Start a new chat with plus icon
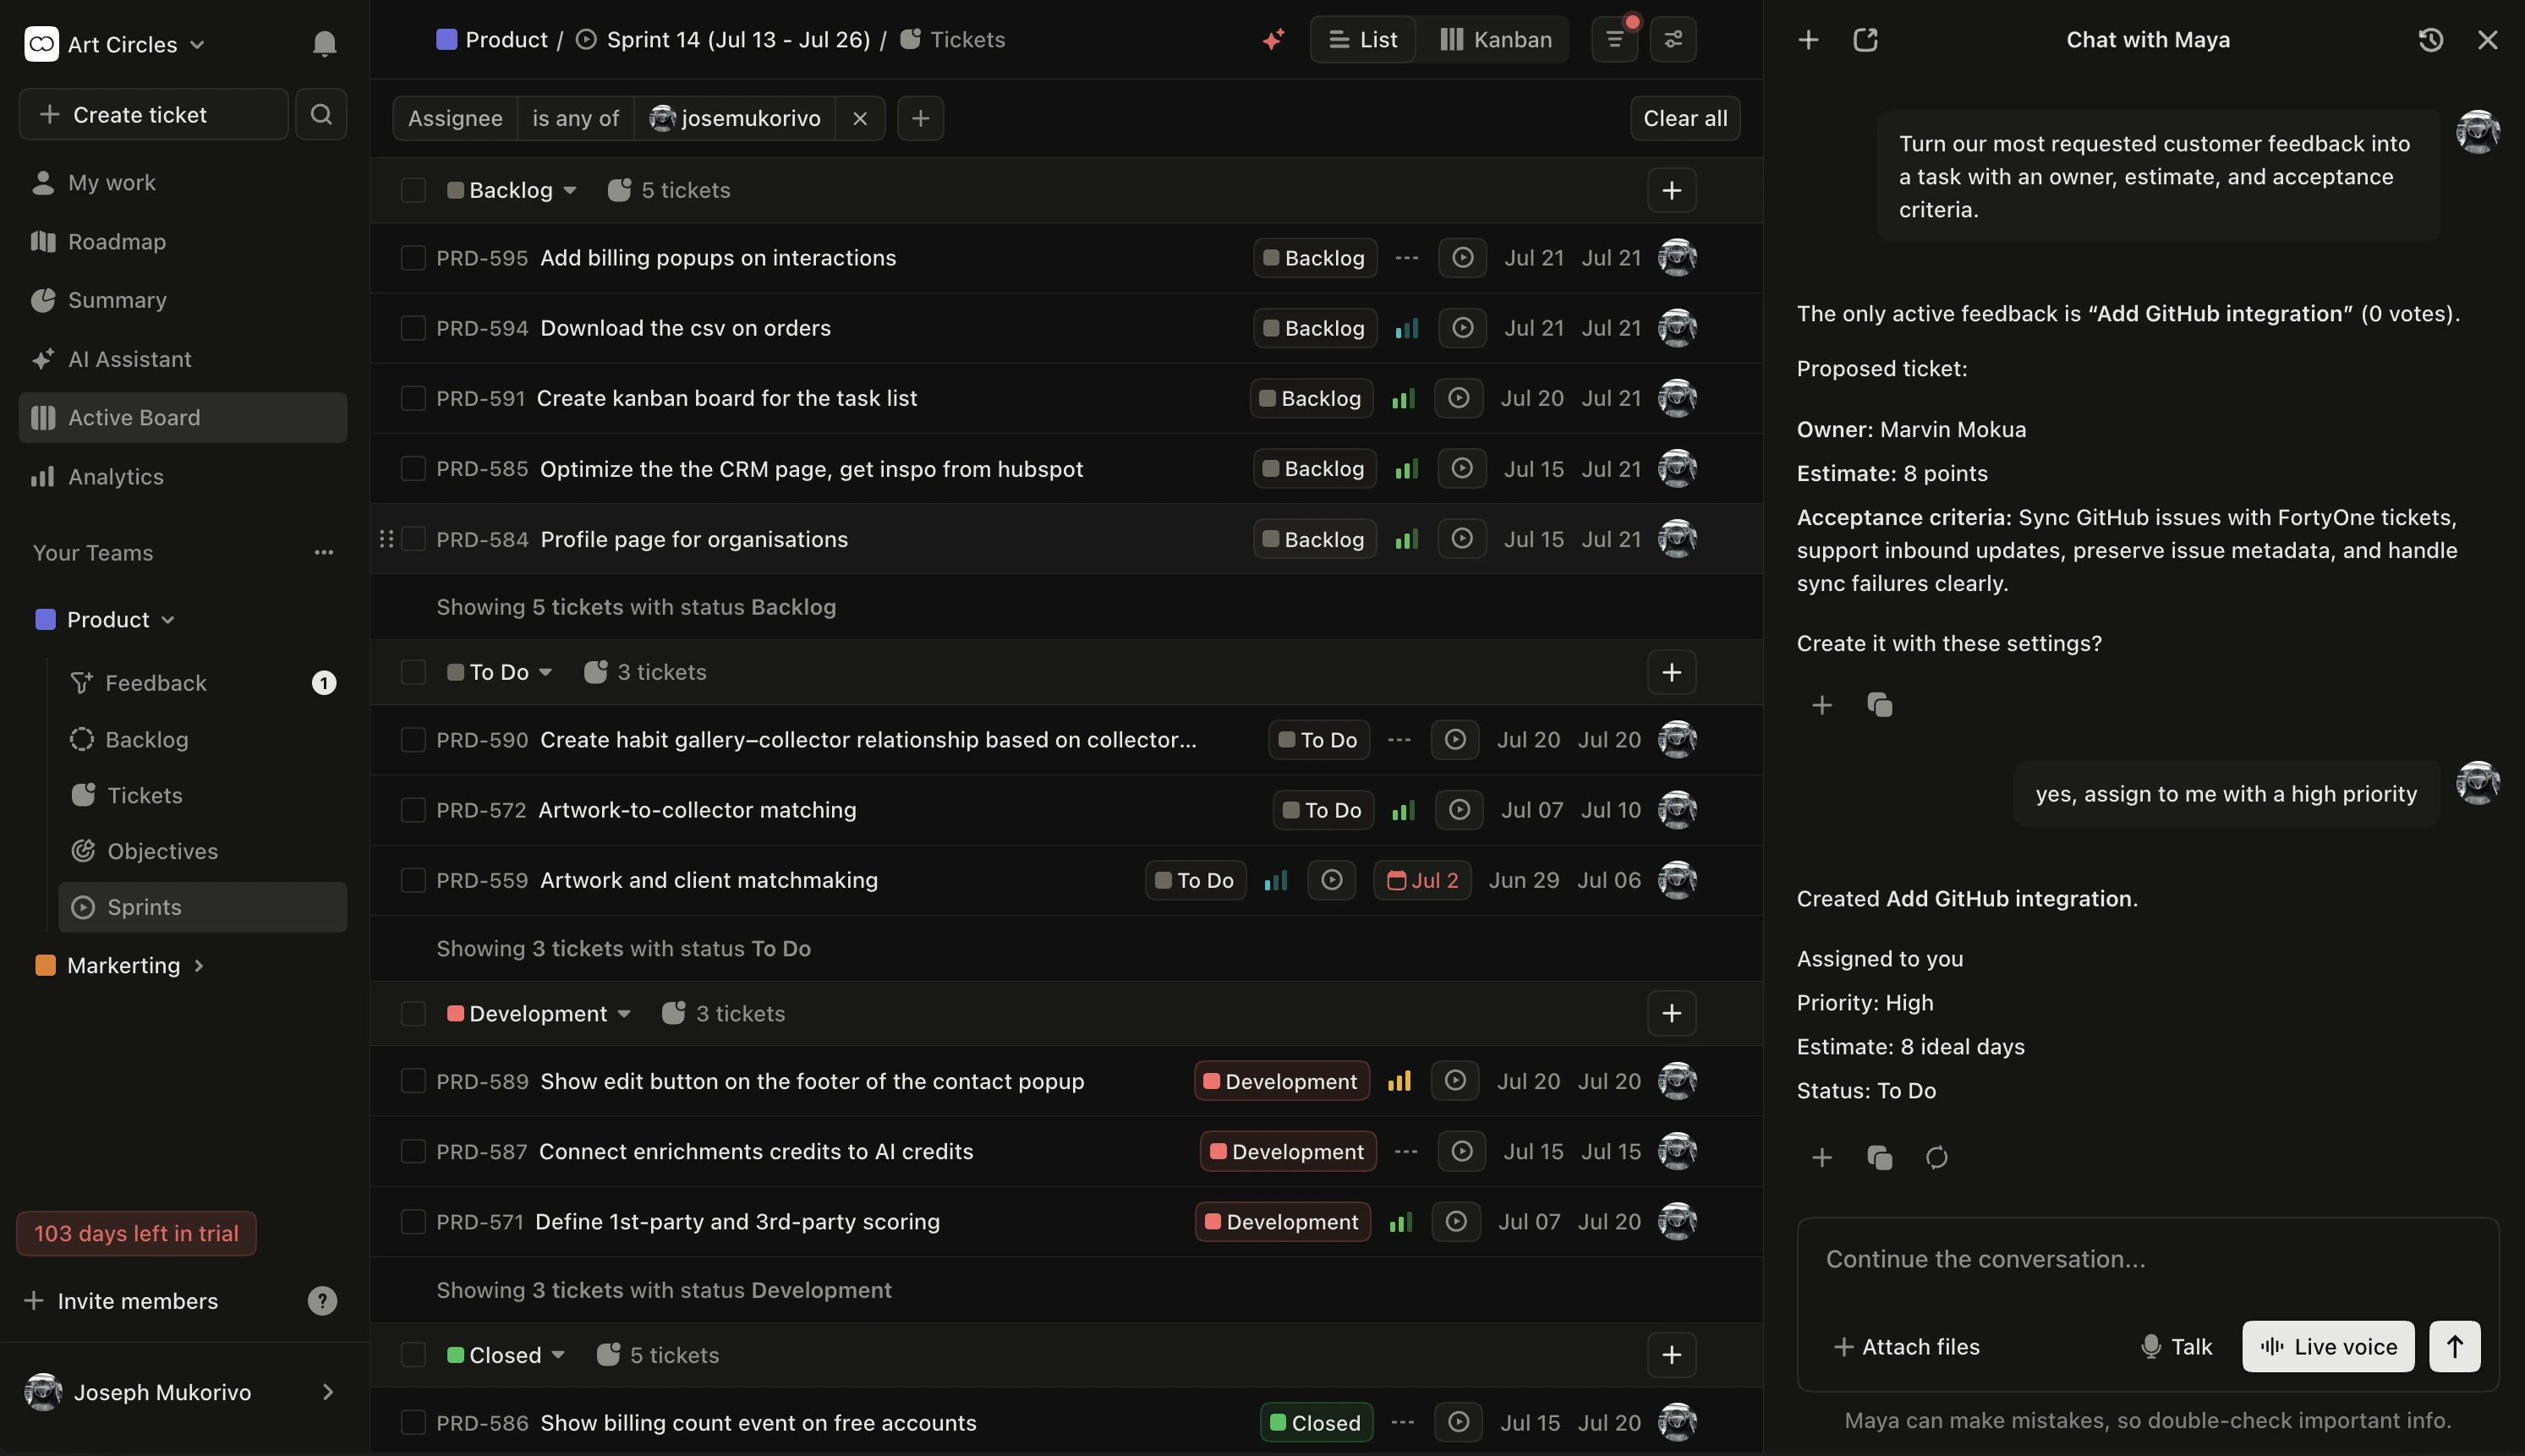 tap(1808, 40)
